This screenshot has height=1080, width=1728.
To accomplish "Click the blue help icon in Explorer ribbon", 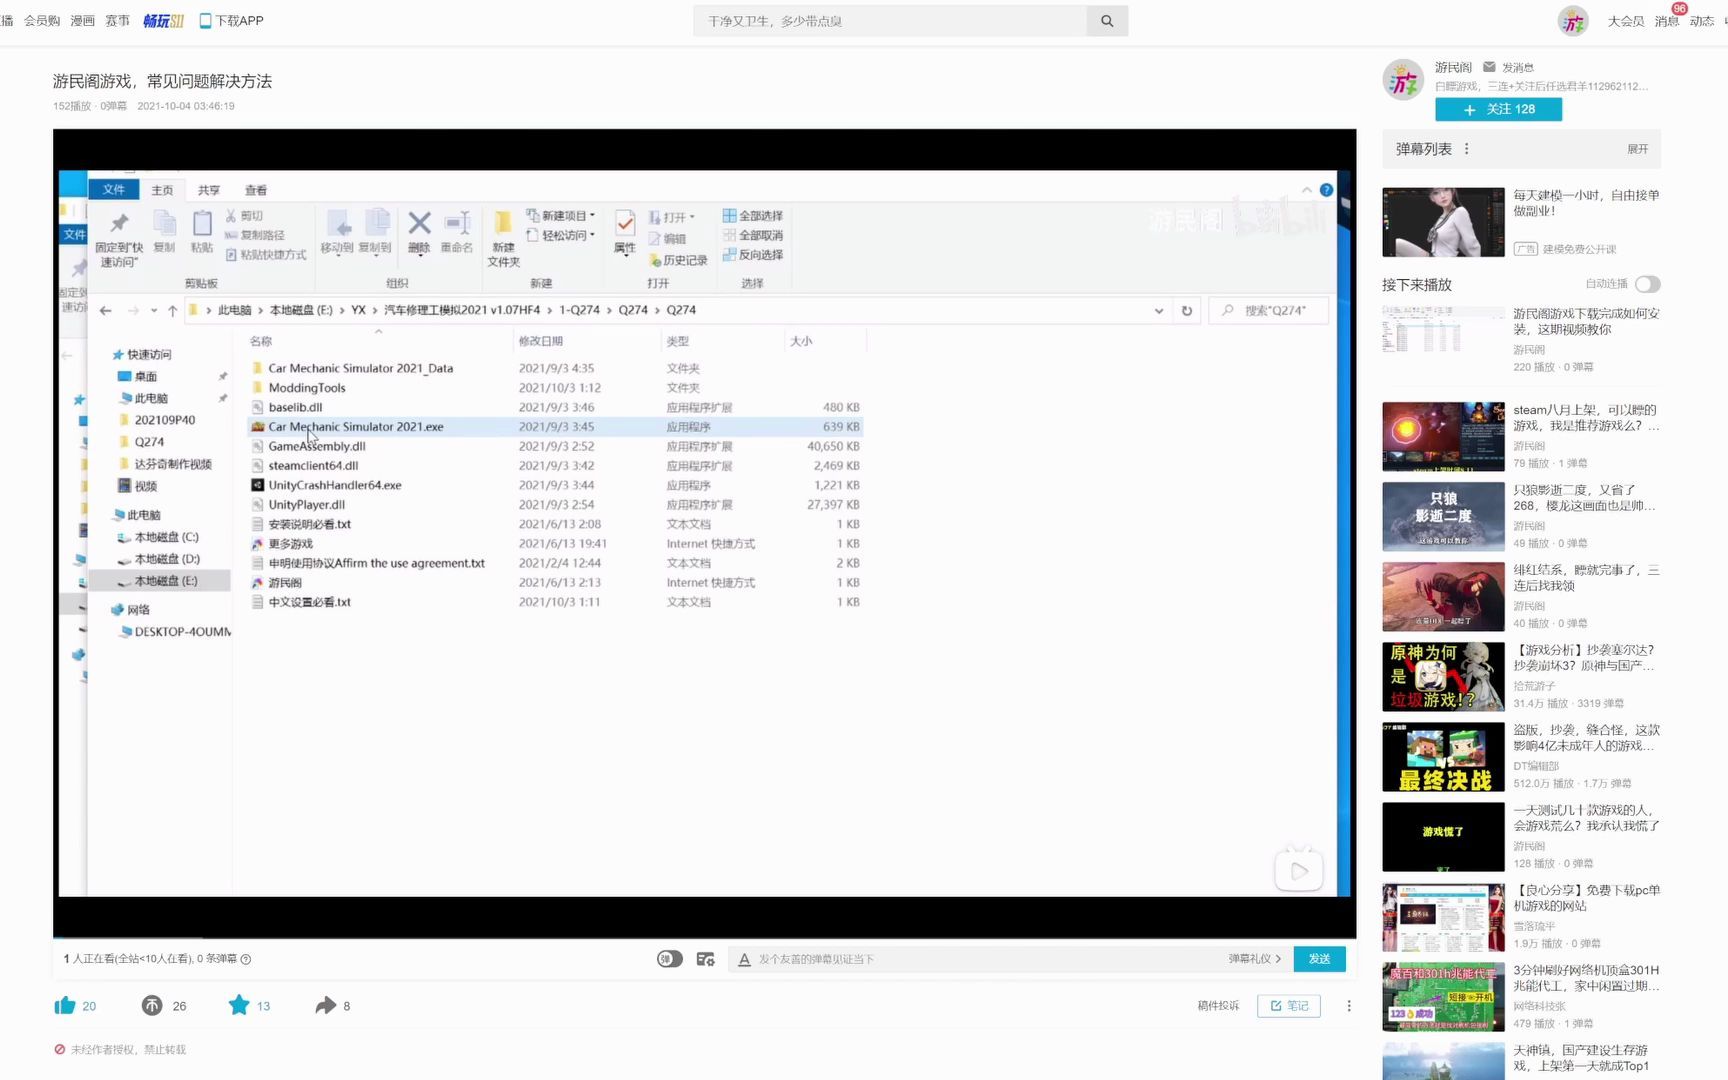I will click(1326, 190).
